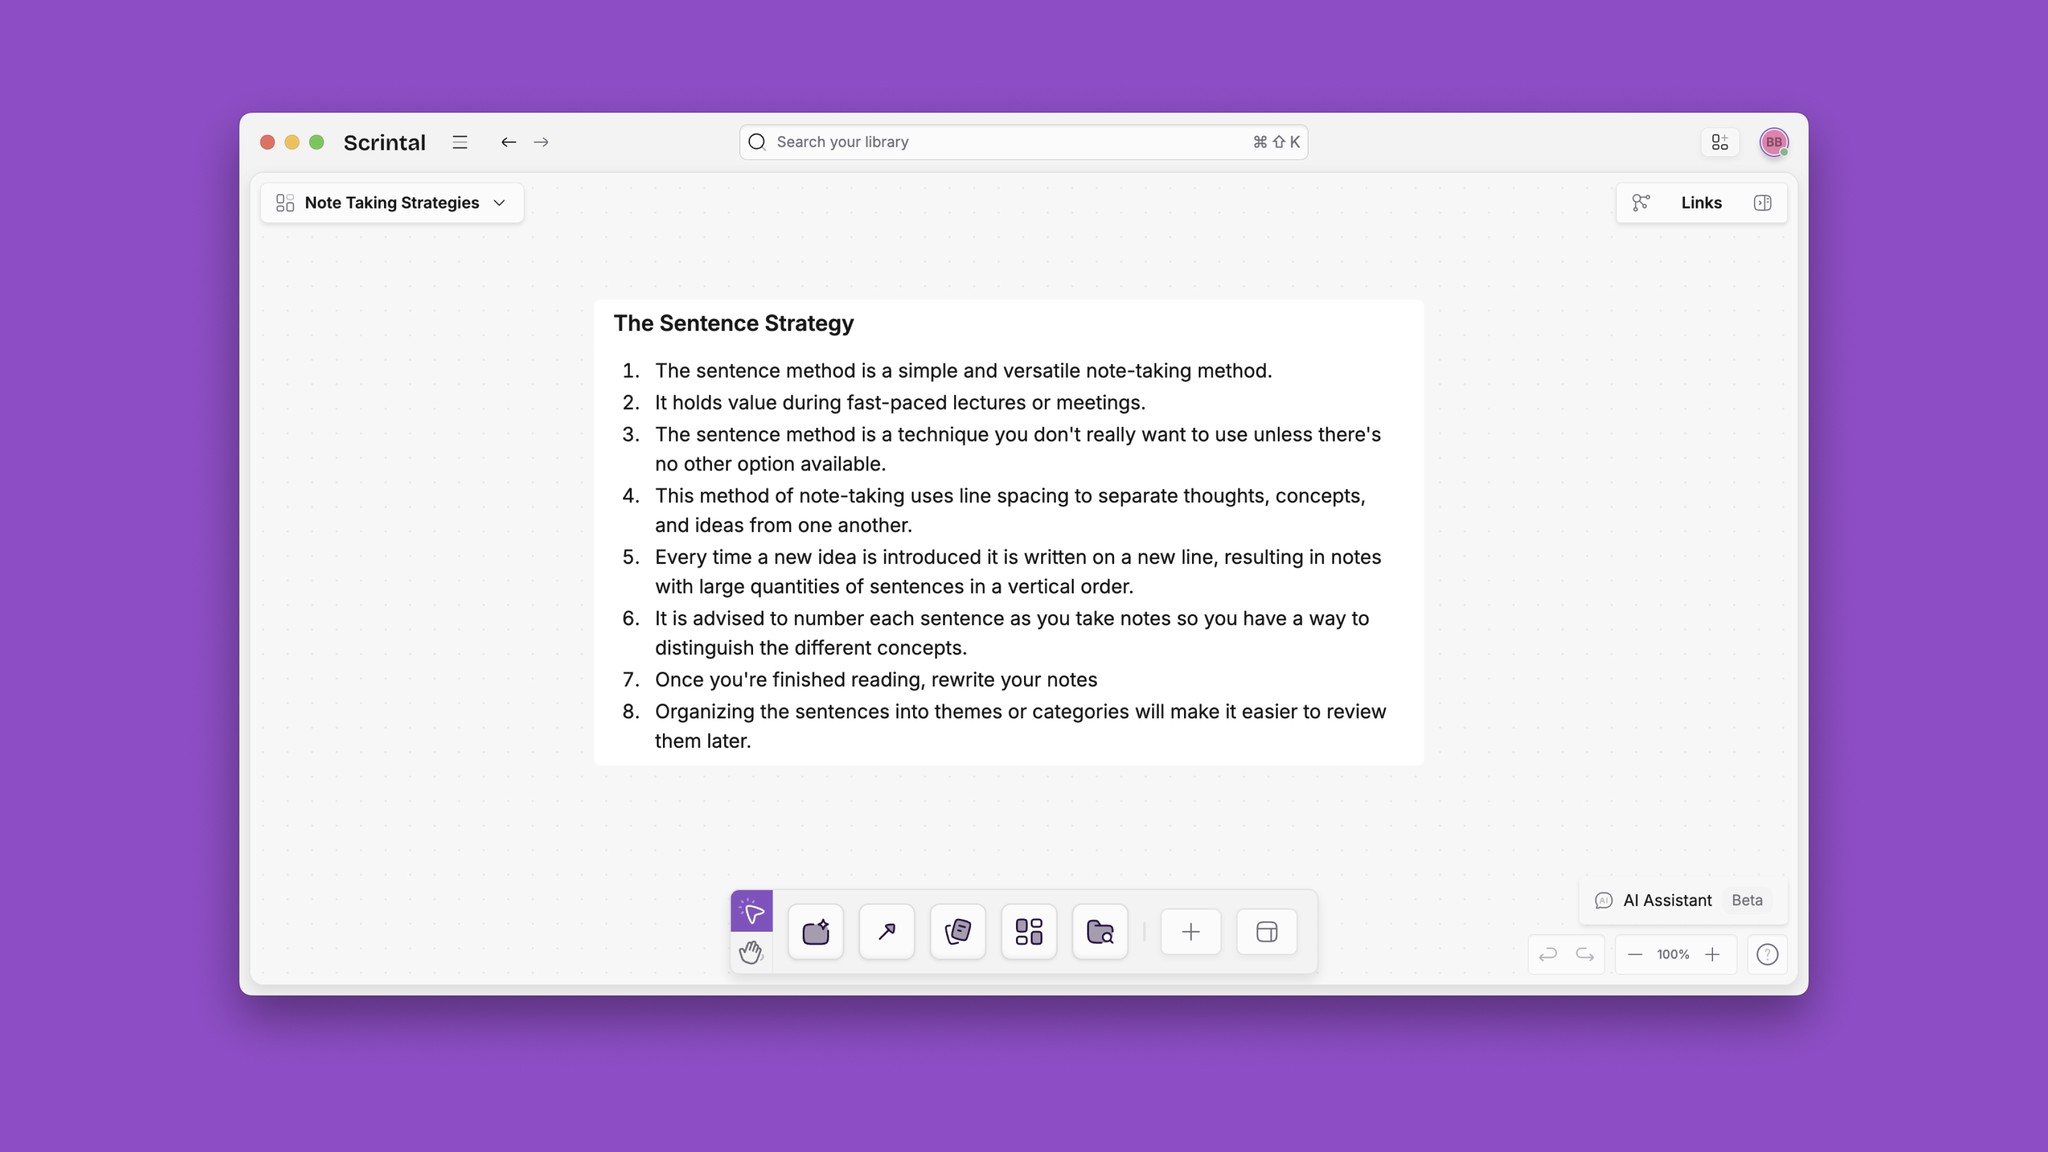The image size is (2048, 1152).
Task: Click the help question mark button
Action: click(x=1767, y=954)
